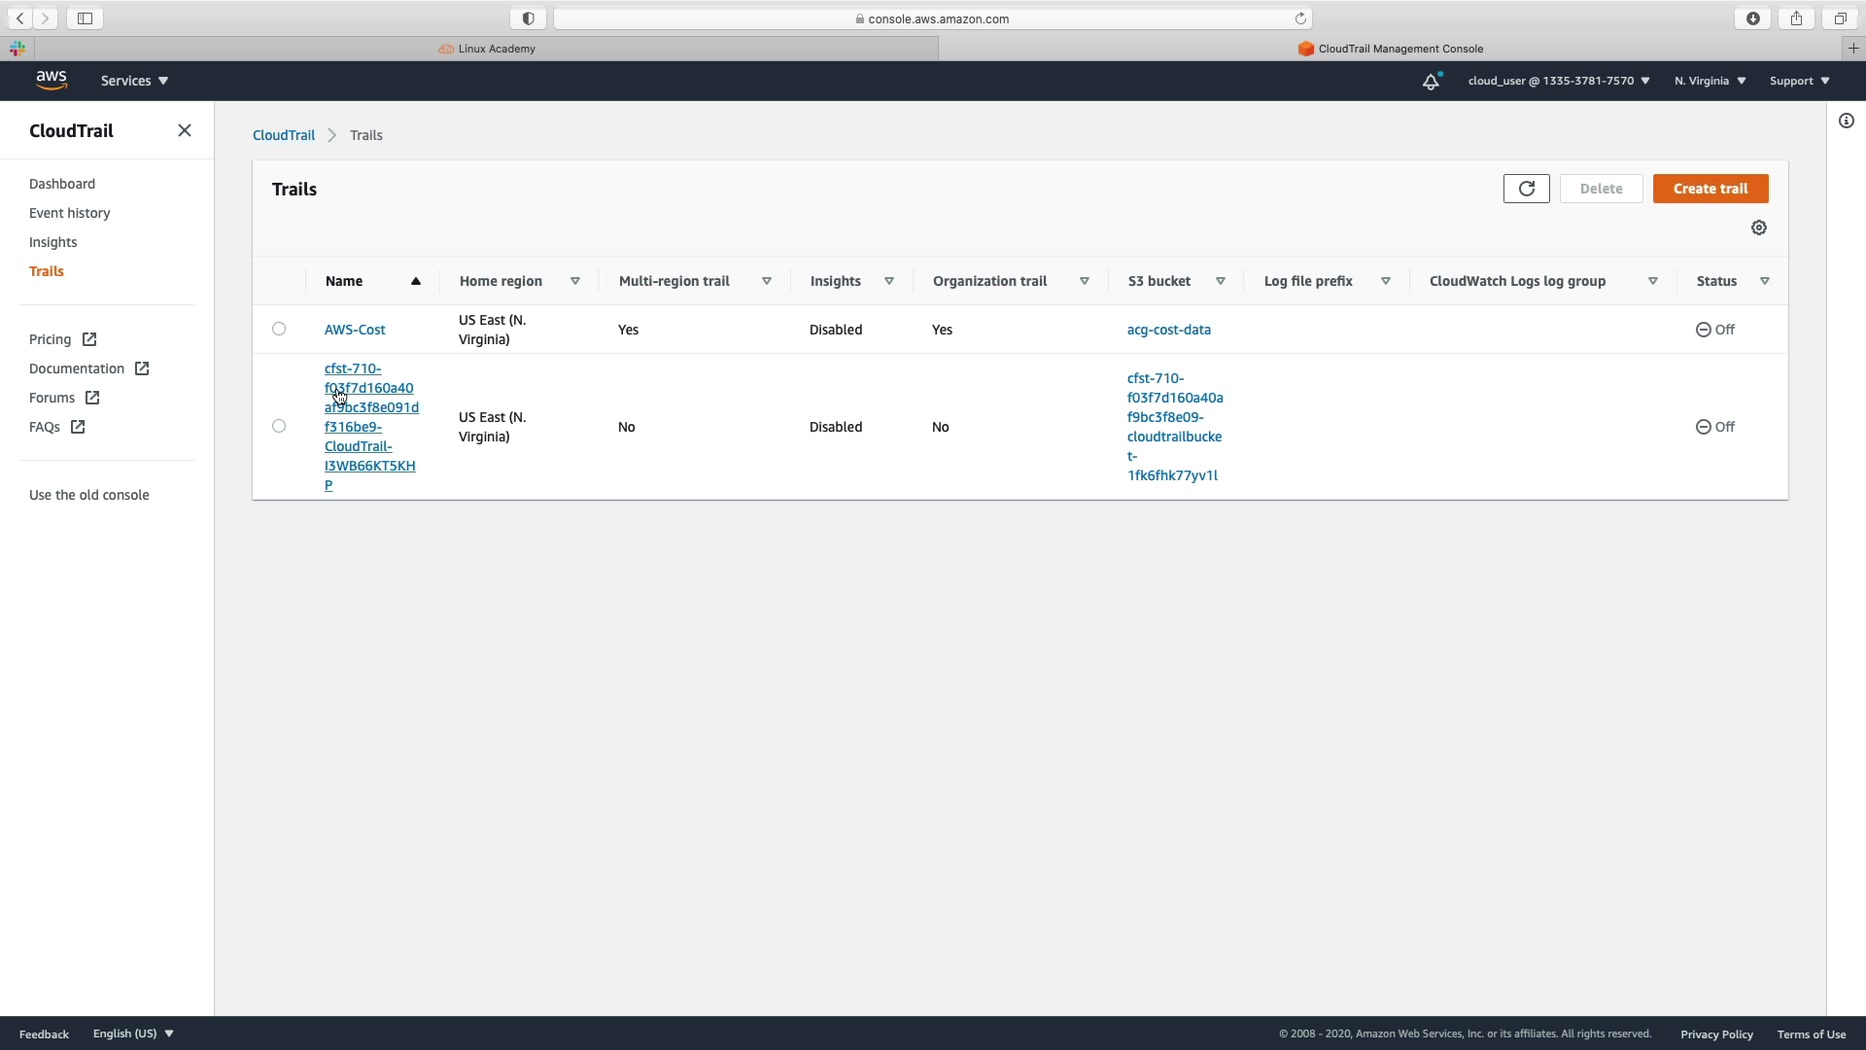
Task: Refresh the Trails list
Action: [x=1526, y=188]
